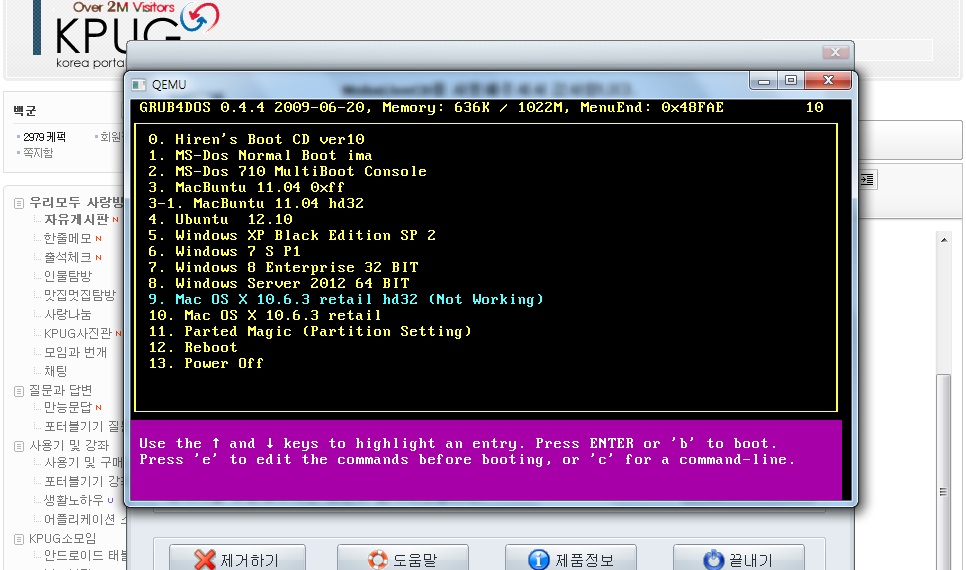This screenshot has width=966, height=570.
Task: Click the indent icon right of QEMU window
Action: [x=867, y=180]
